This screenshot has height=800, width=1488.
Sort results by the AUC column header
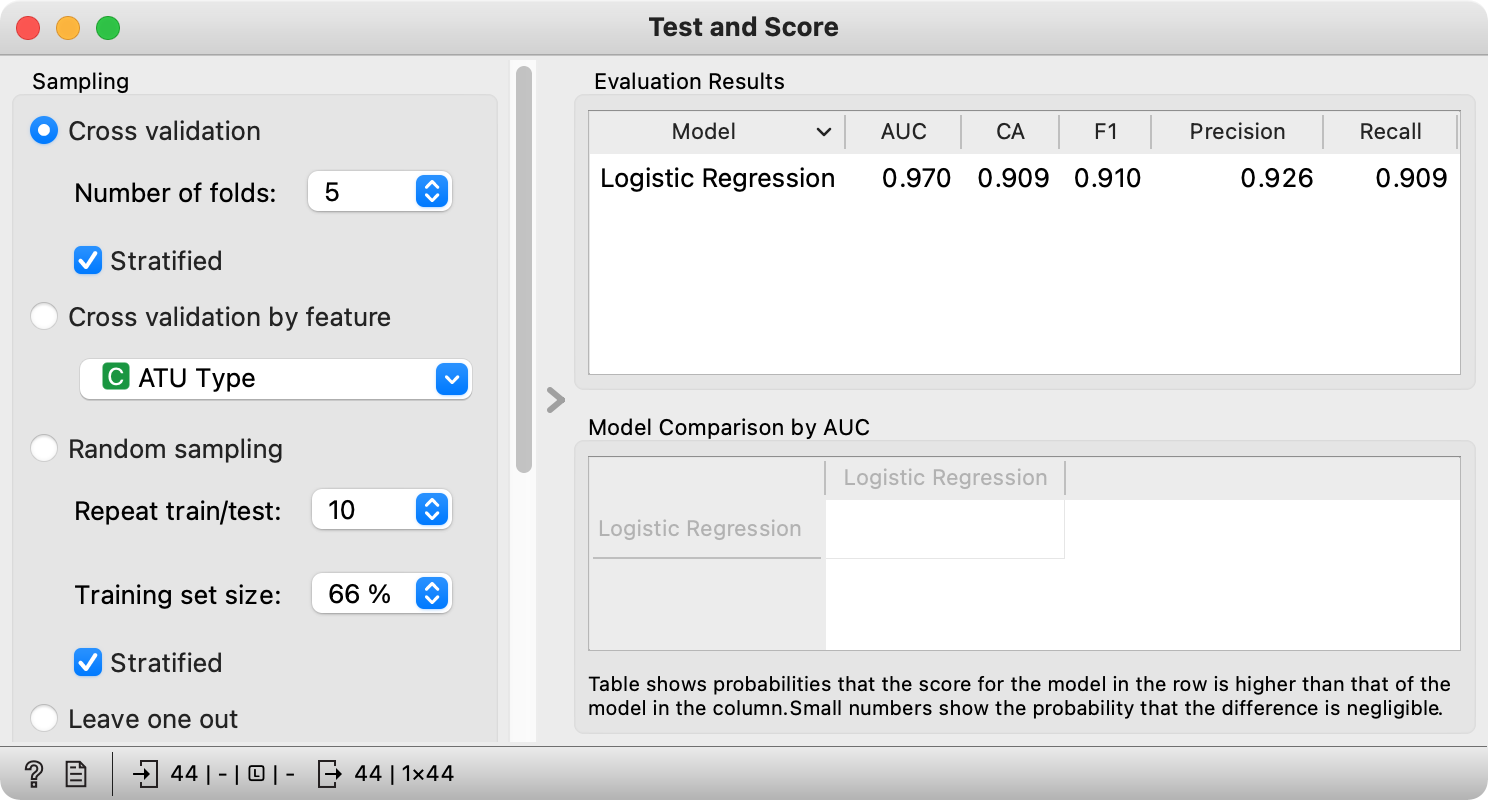904,132
